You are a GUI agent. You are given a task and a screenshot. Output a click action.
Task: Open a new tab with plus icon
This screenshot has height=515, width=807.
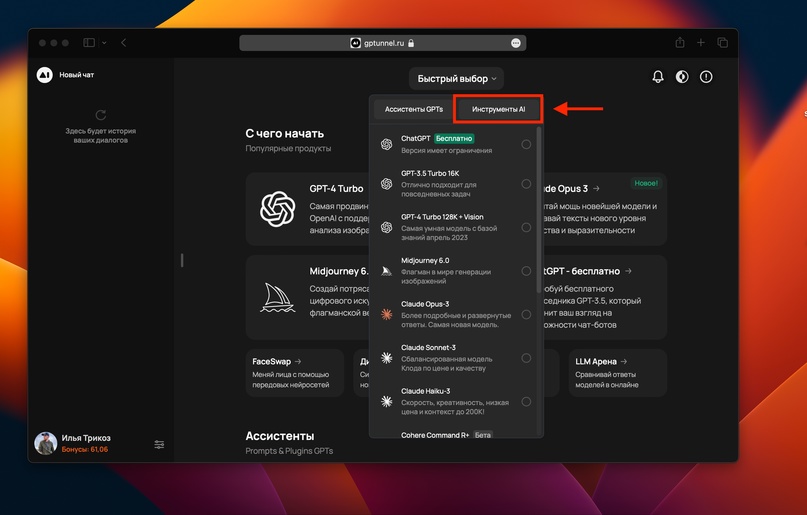tap(700, 43)
